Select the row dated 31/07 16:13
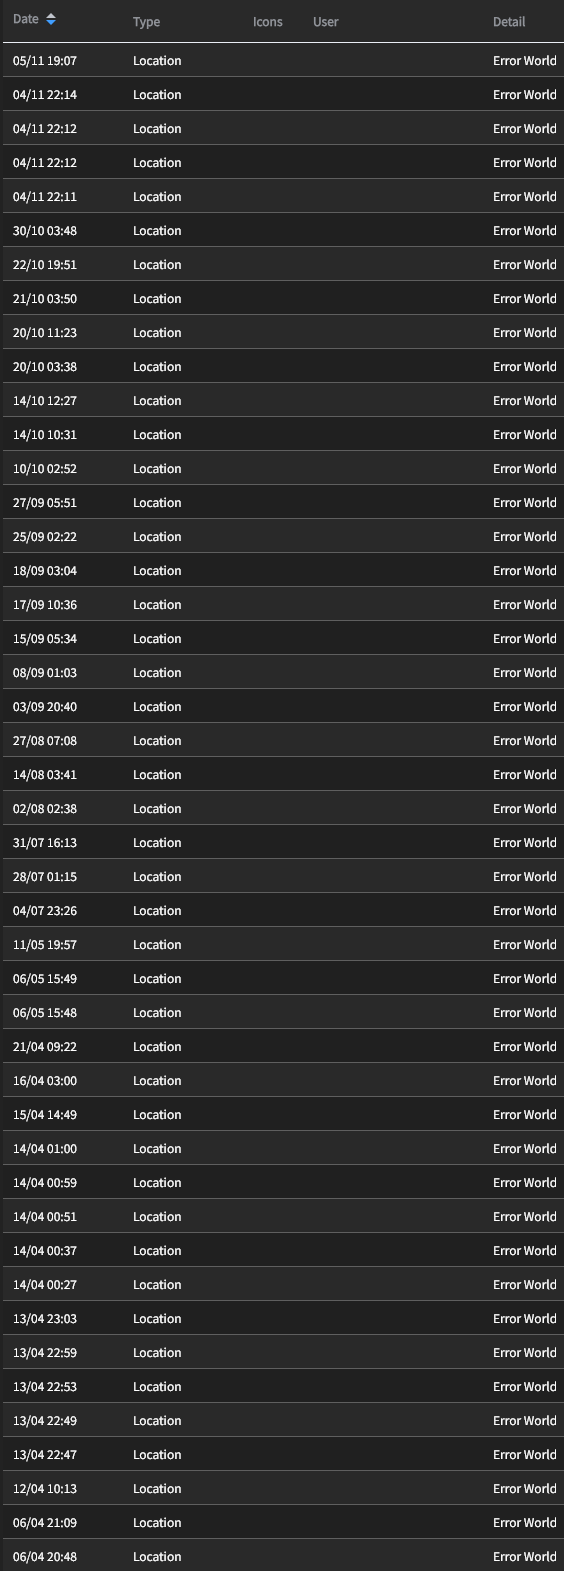 pyautogui.click(x=282, y=843)
